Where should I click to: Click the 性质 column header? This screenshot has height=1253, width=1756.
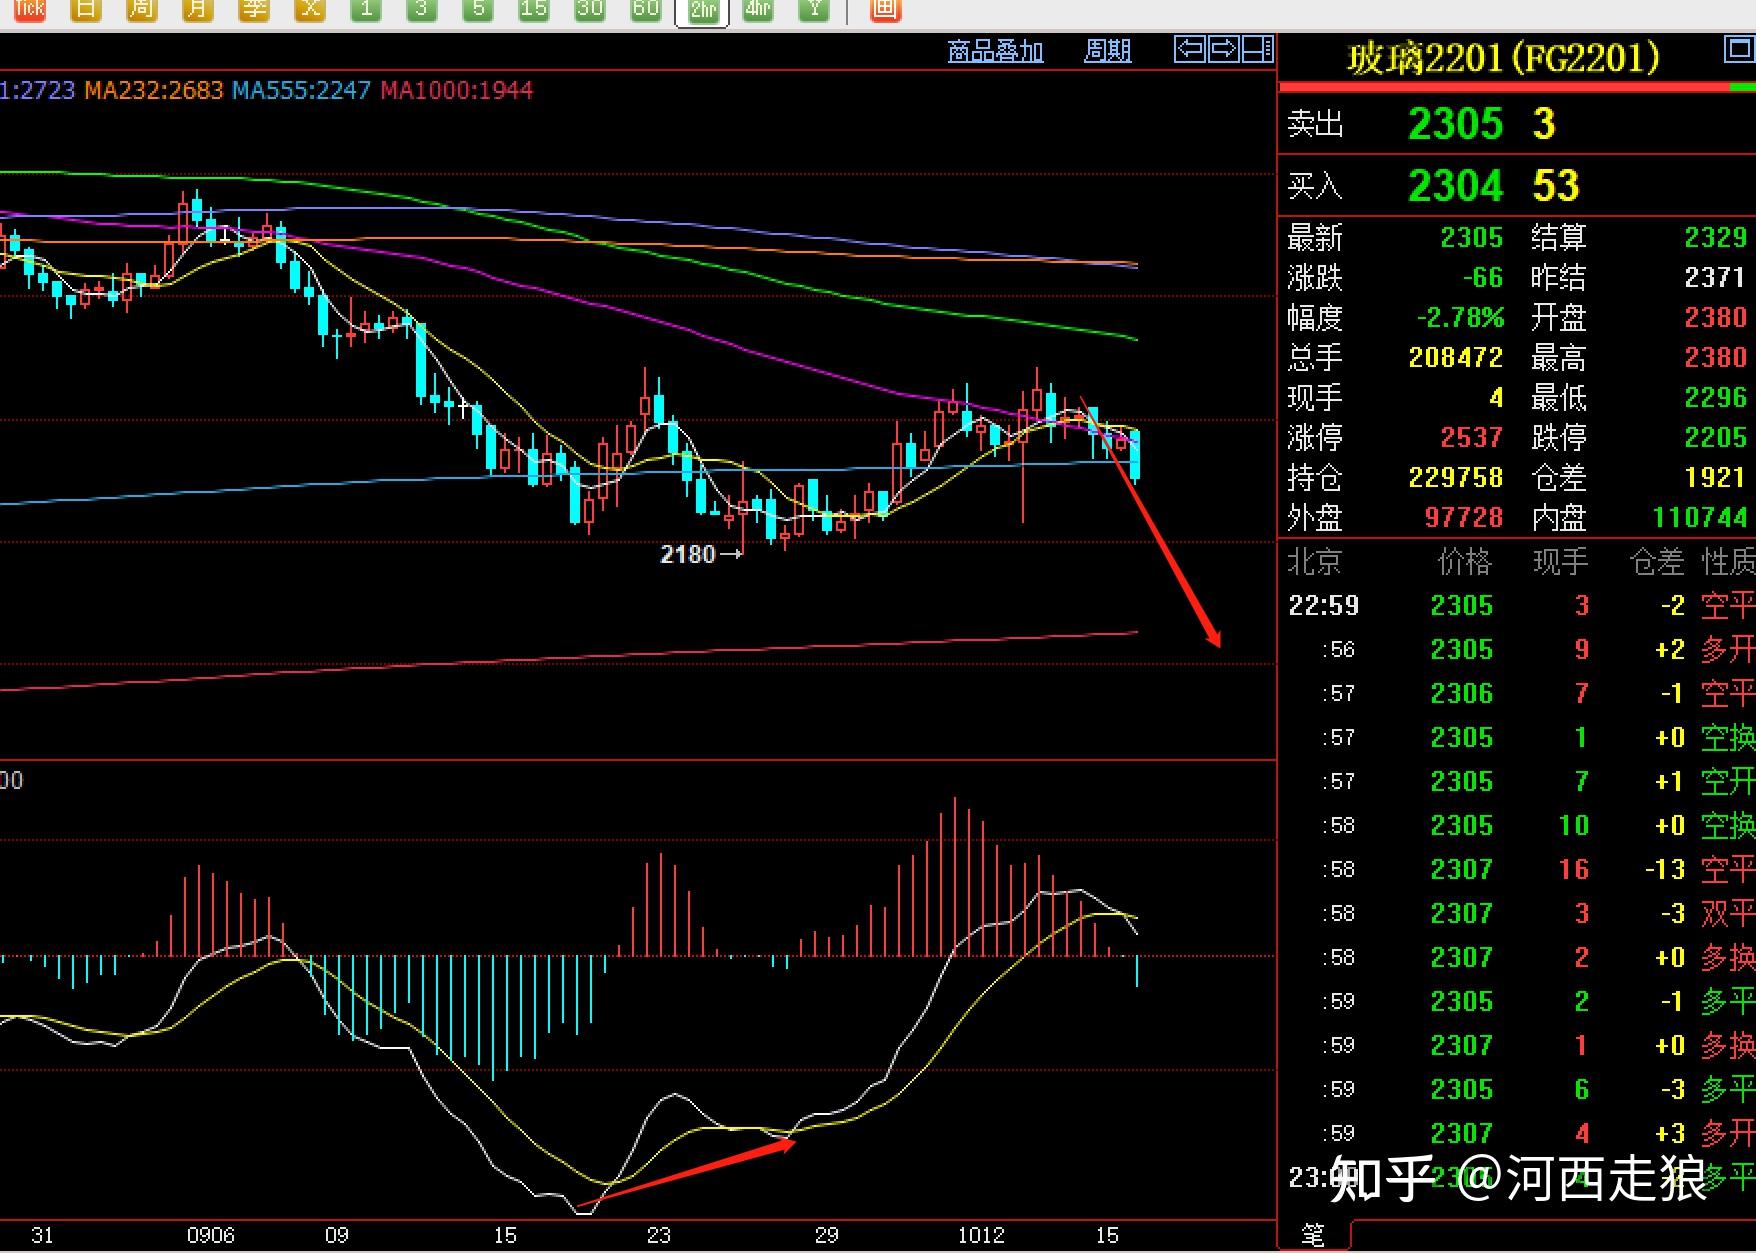[x=1729, y=562]
